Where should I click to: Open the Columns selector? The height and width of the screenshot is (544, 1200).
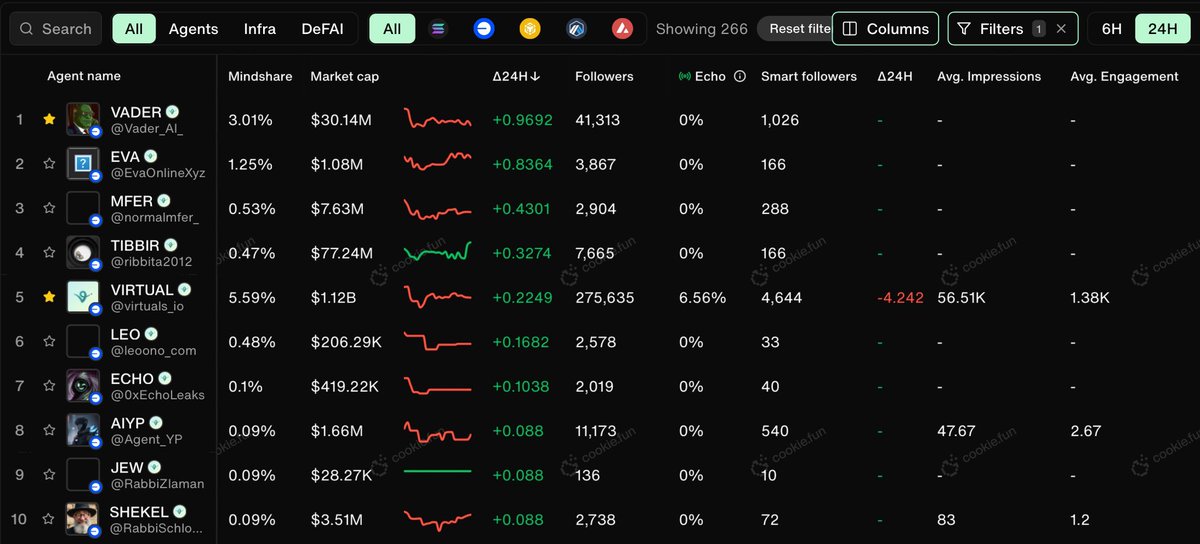886,29
